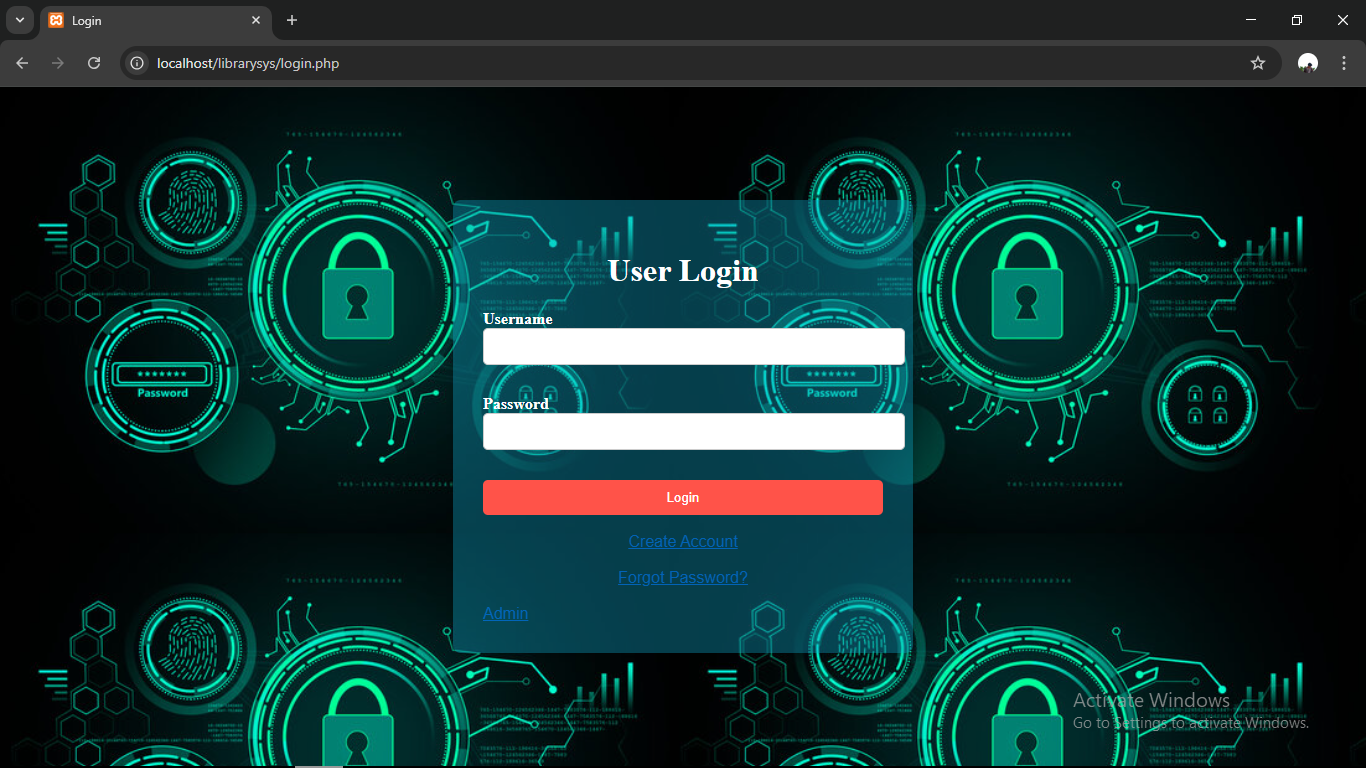Reload the login page
The image size is (1366, 768).
click(x=94, y=63)
